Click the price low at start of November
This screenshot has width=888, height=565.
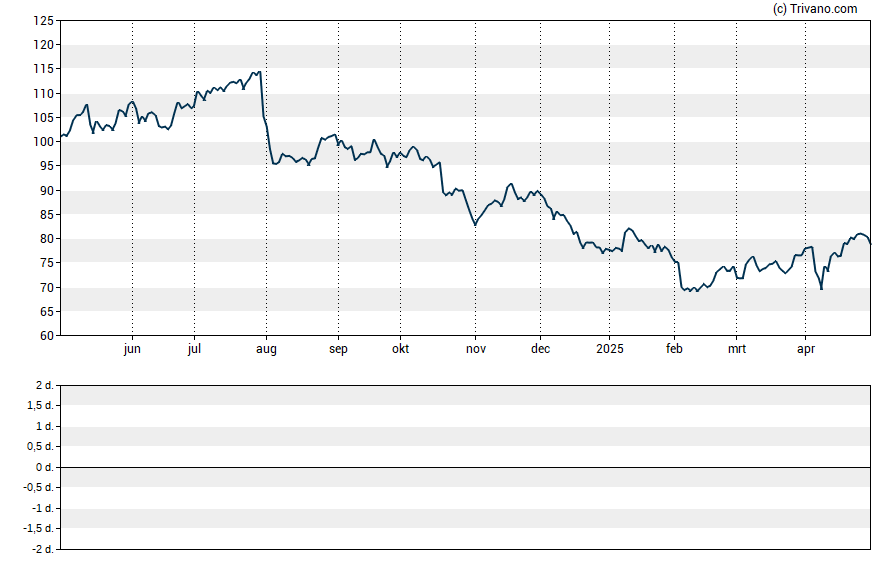475,225
